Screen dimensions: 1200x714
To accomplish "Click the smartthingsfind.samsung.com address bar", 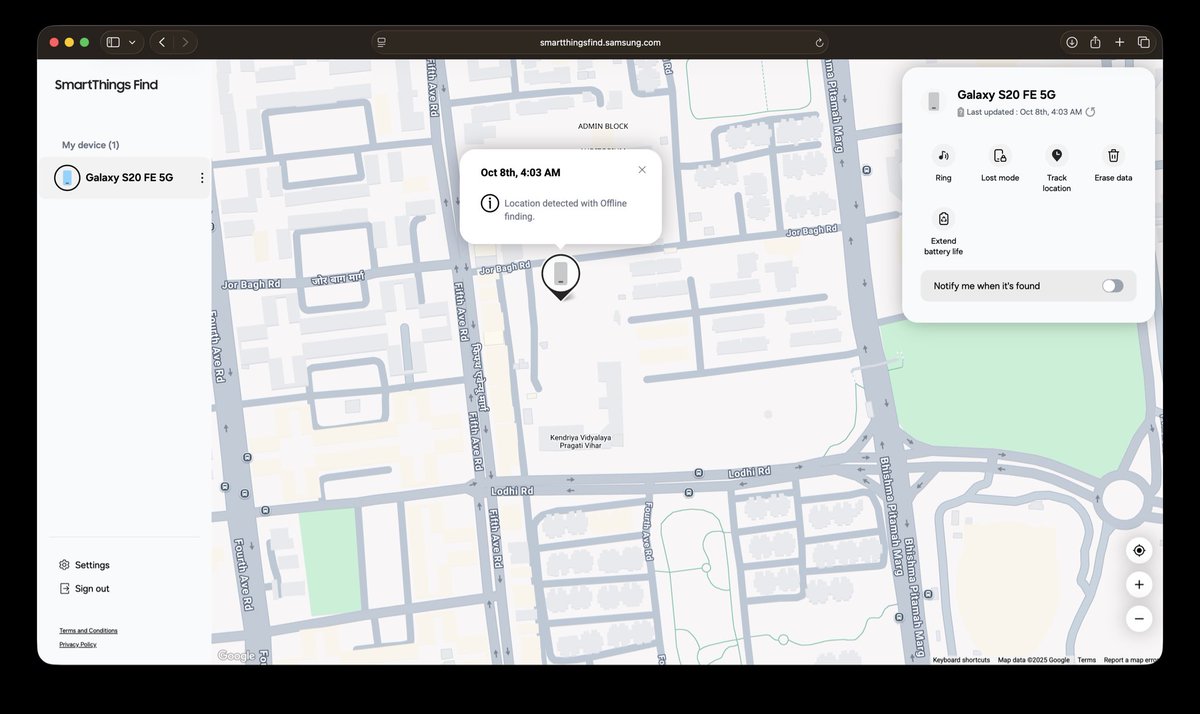I will coord(600,42).
